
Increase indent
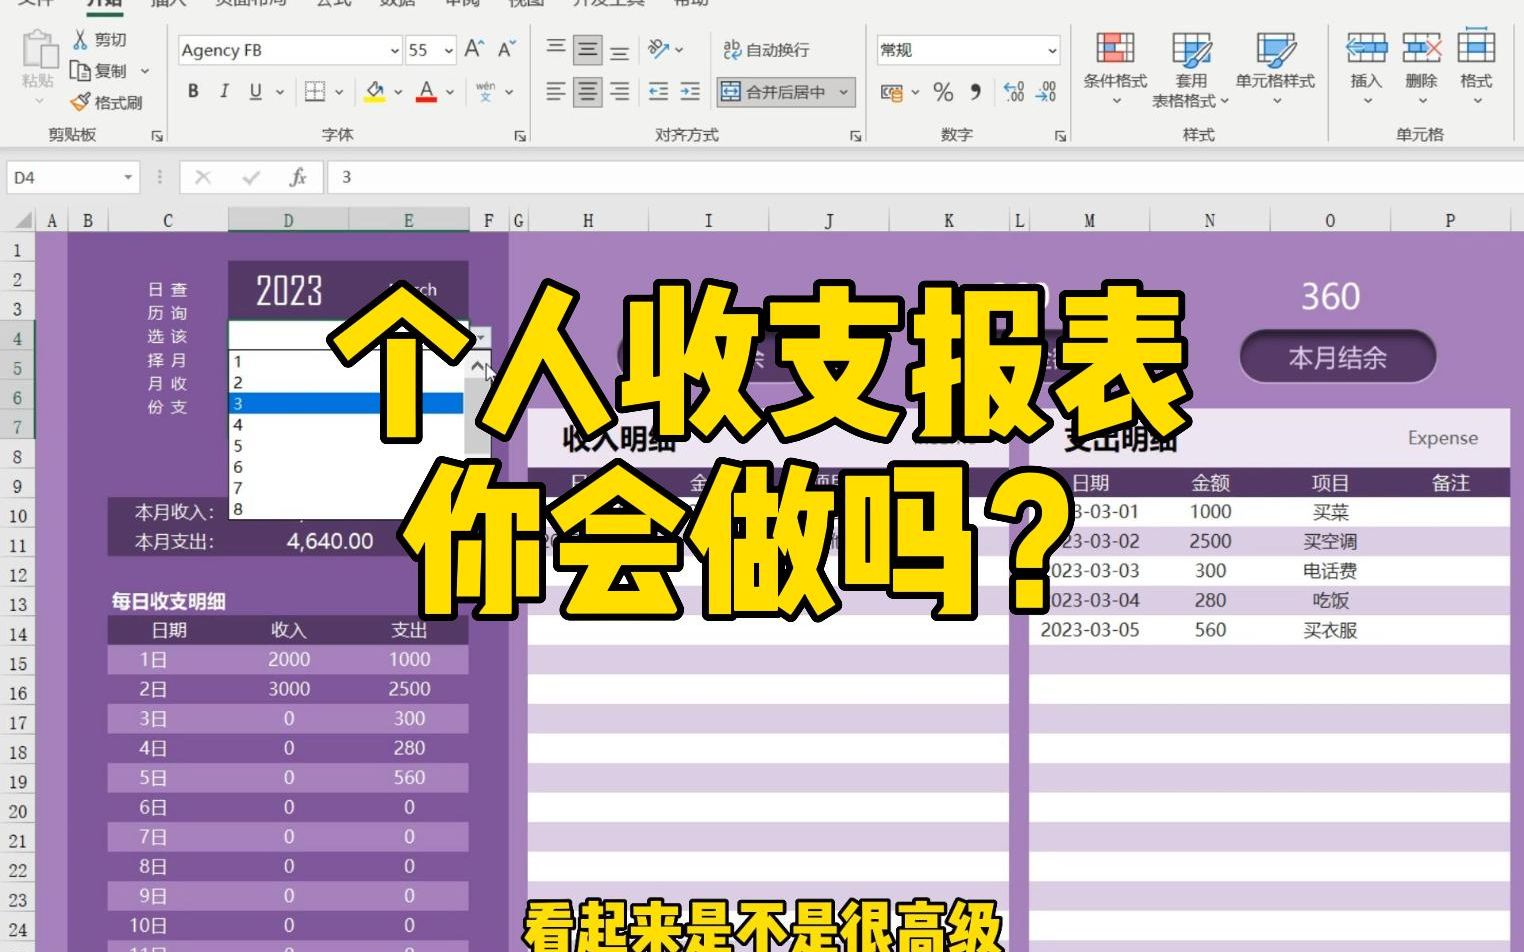(690, 92)
